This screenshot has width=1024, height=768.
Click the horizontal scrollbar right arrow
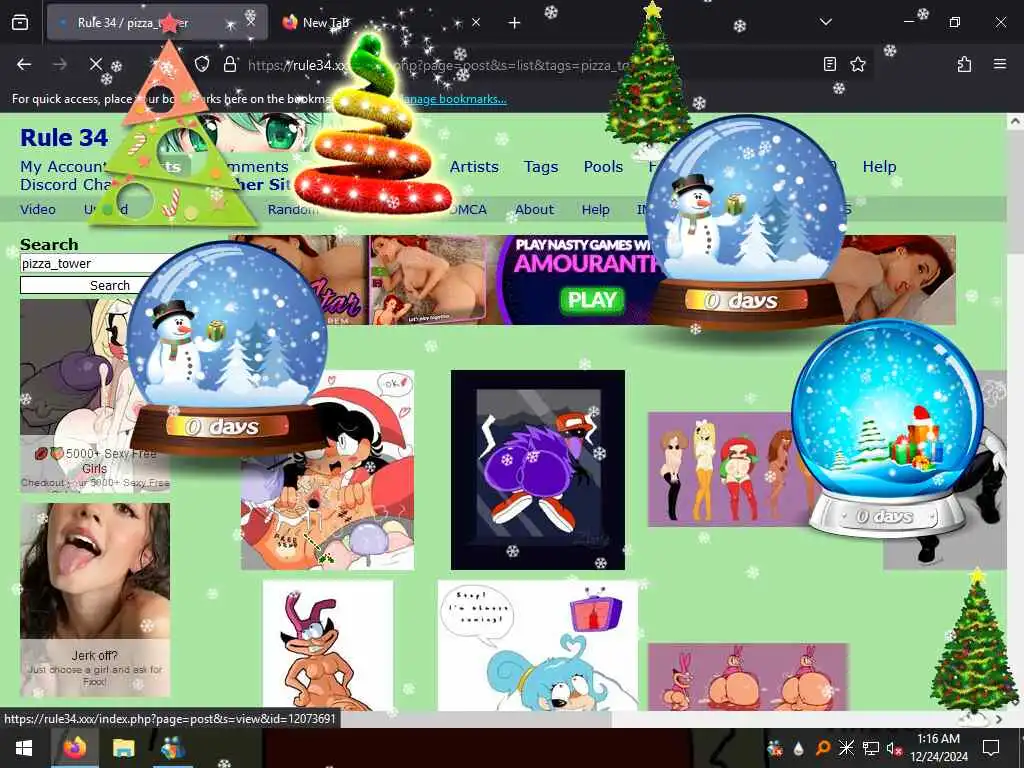[999, 719]
